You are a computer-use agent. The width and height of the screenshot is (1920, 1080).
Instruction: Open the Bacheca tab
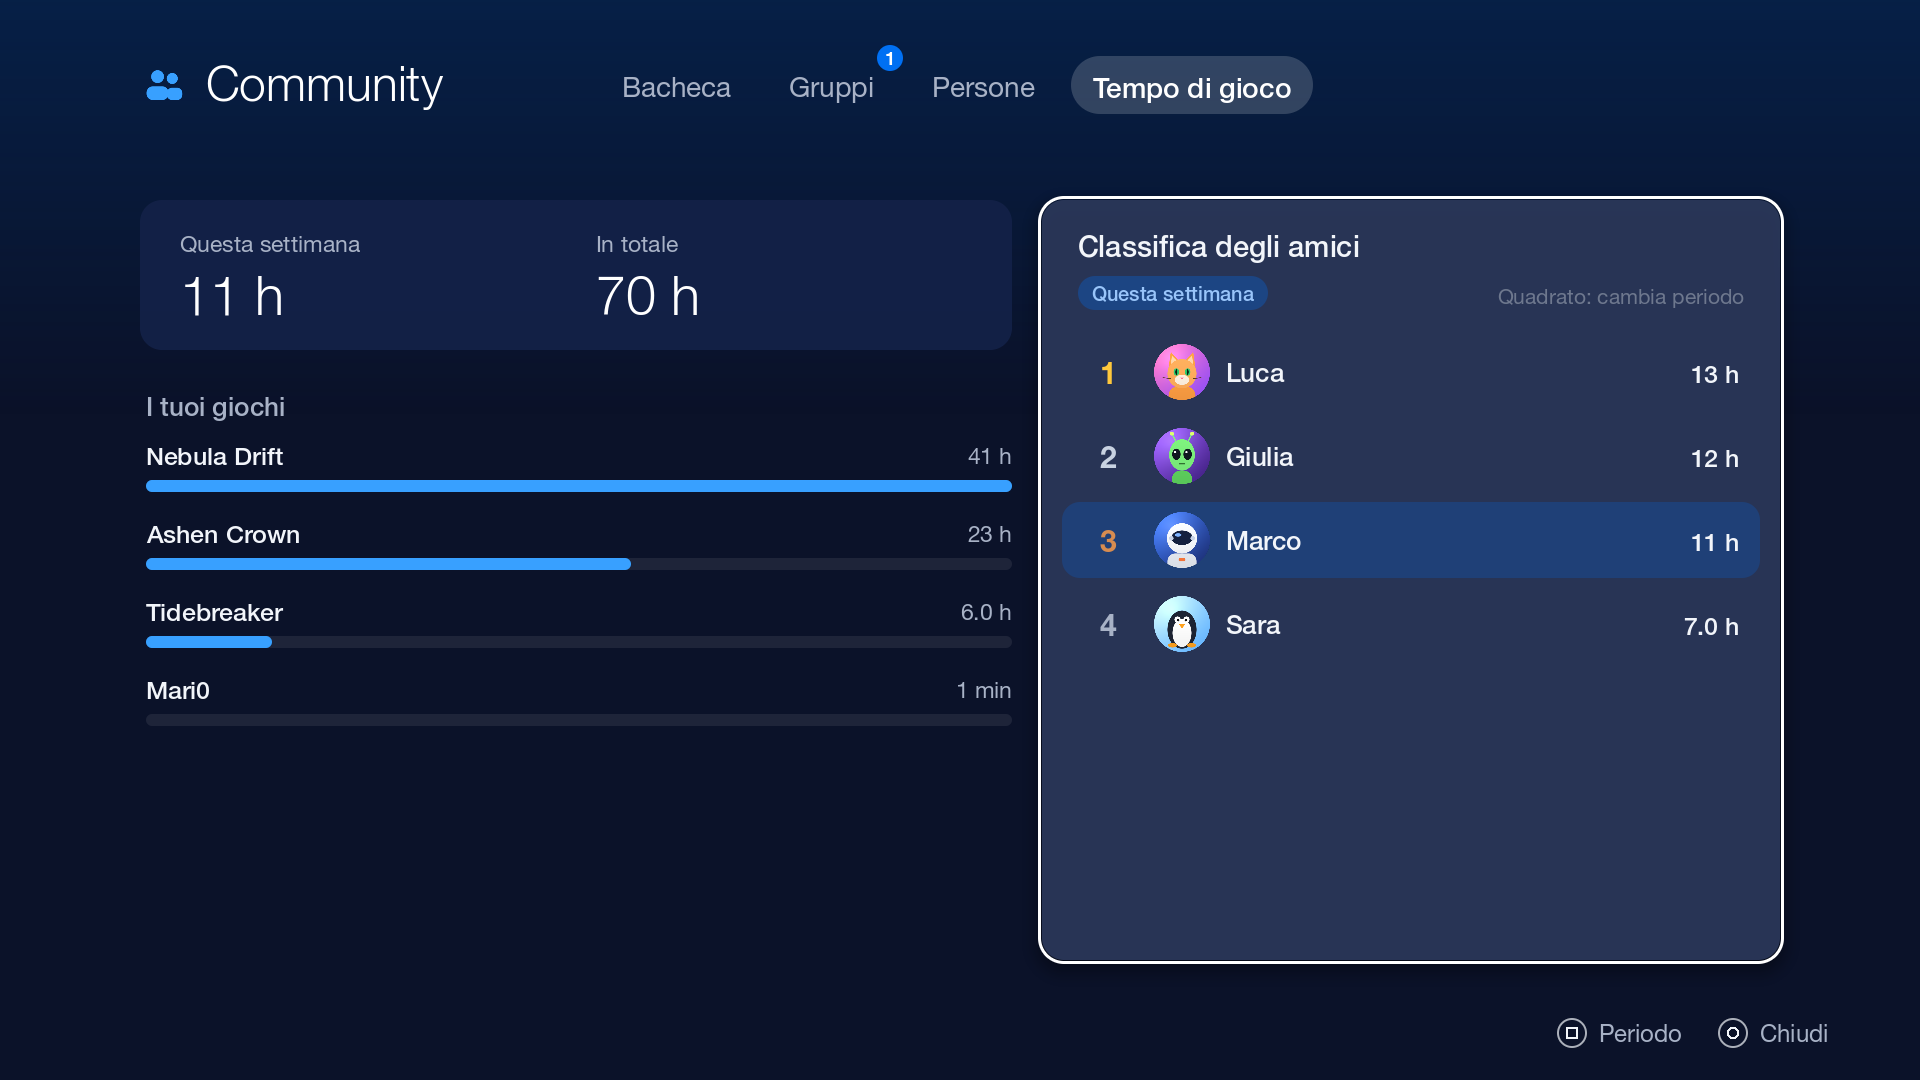point(676,87)
